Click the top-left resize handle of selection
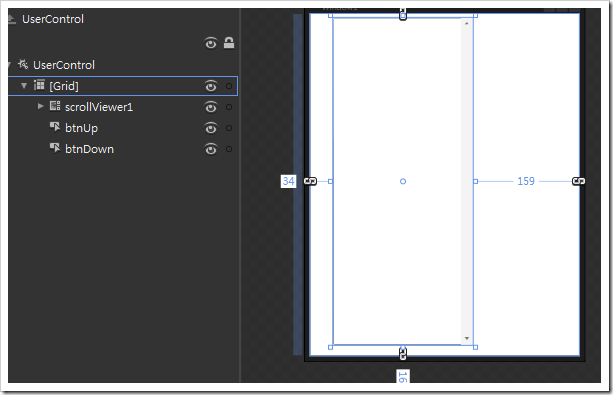Image resolution: width=613 pixels, height=395 pixels. tap(330, 16)
